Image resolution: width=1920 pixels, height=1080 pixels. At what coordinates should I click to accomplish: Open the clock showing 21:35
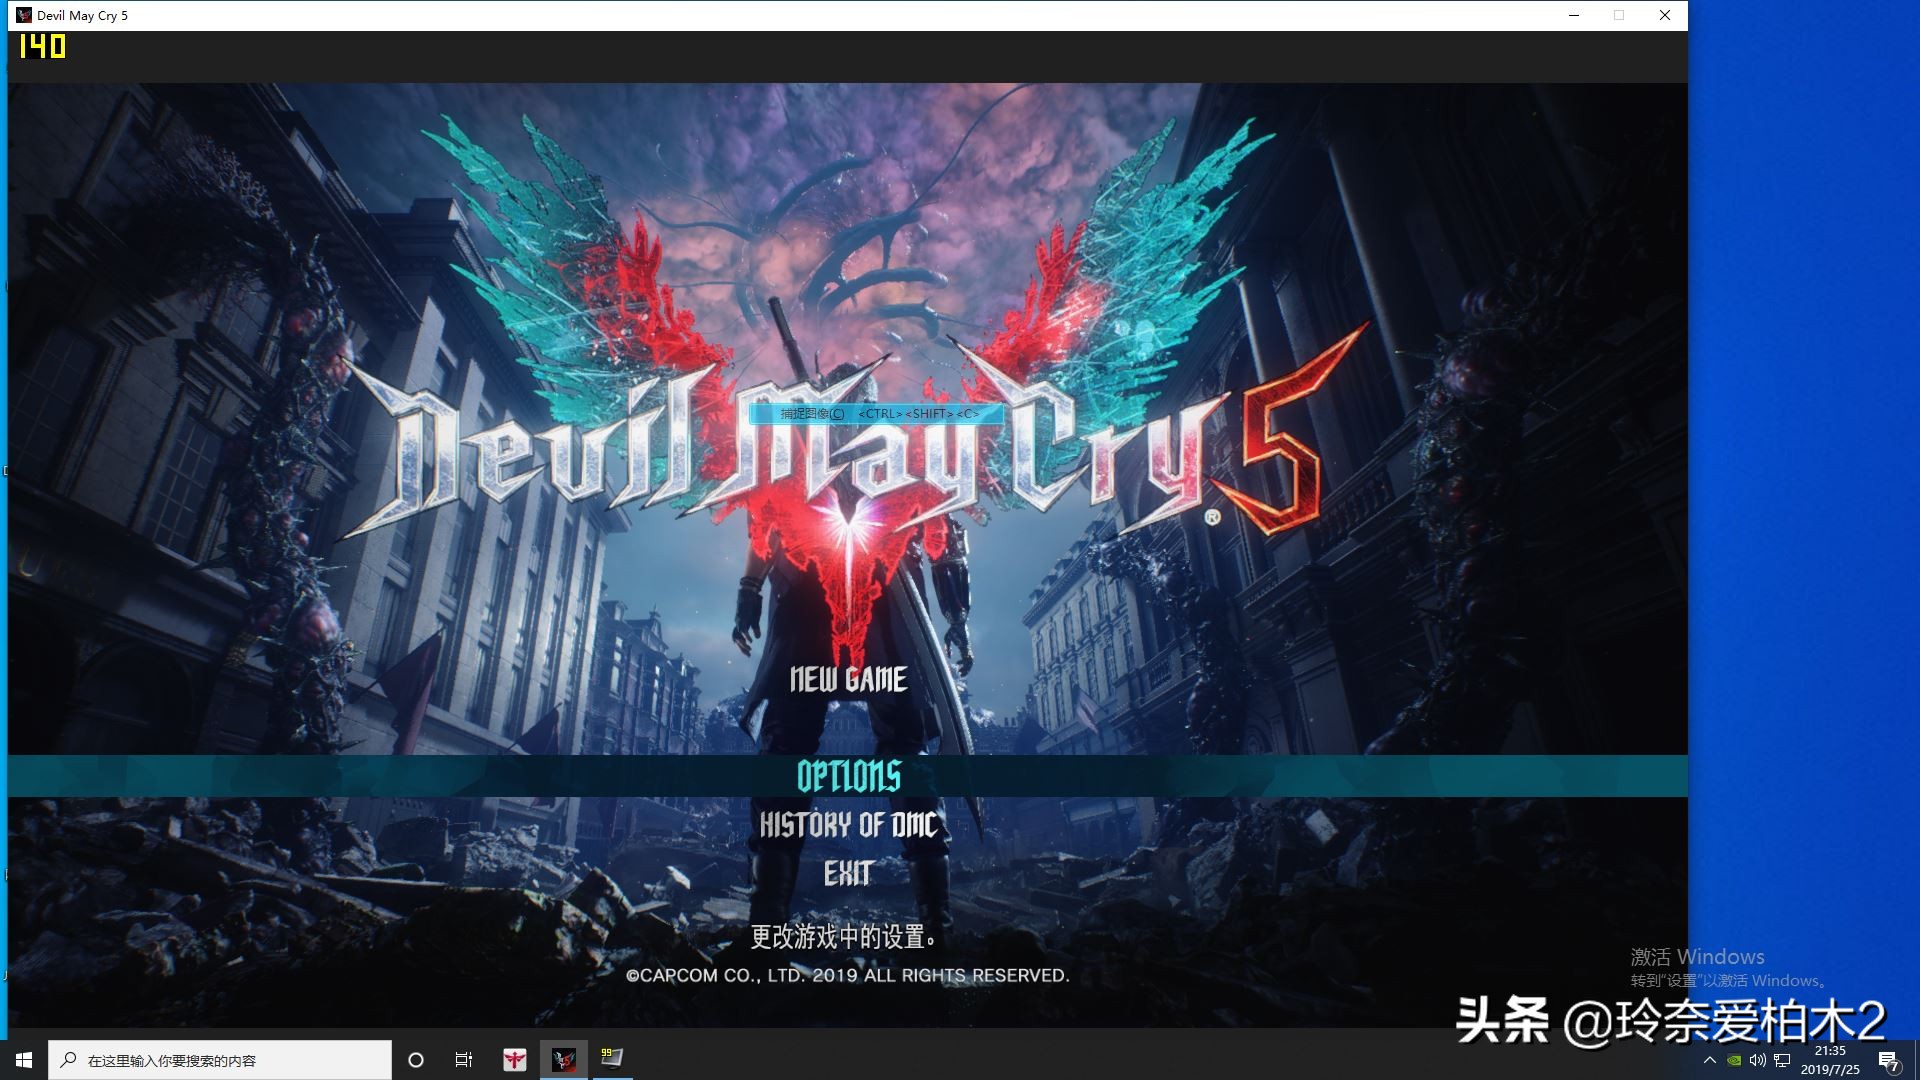[1830, 1060]
